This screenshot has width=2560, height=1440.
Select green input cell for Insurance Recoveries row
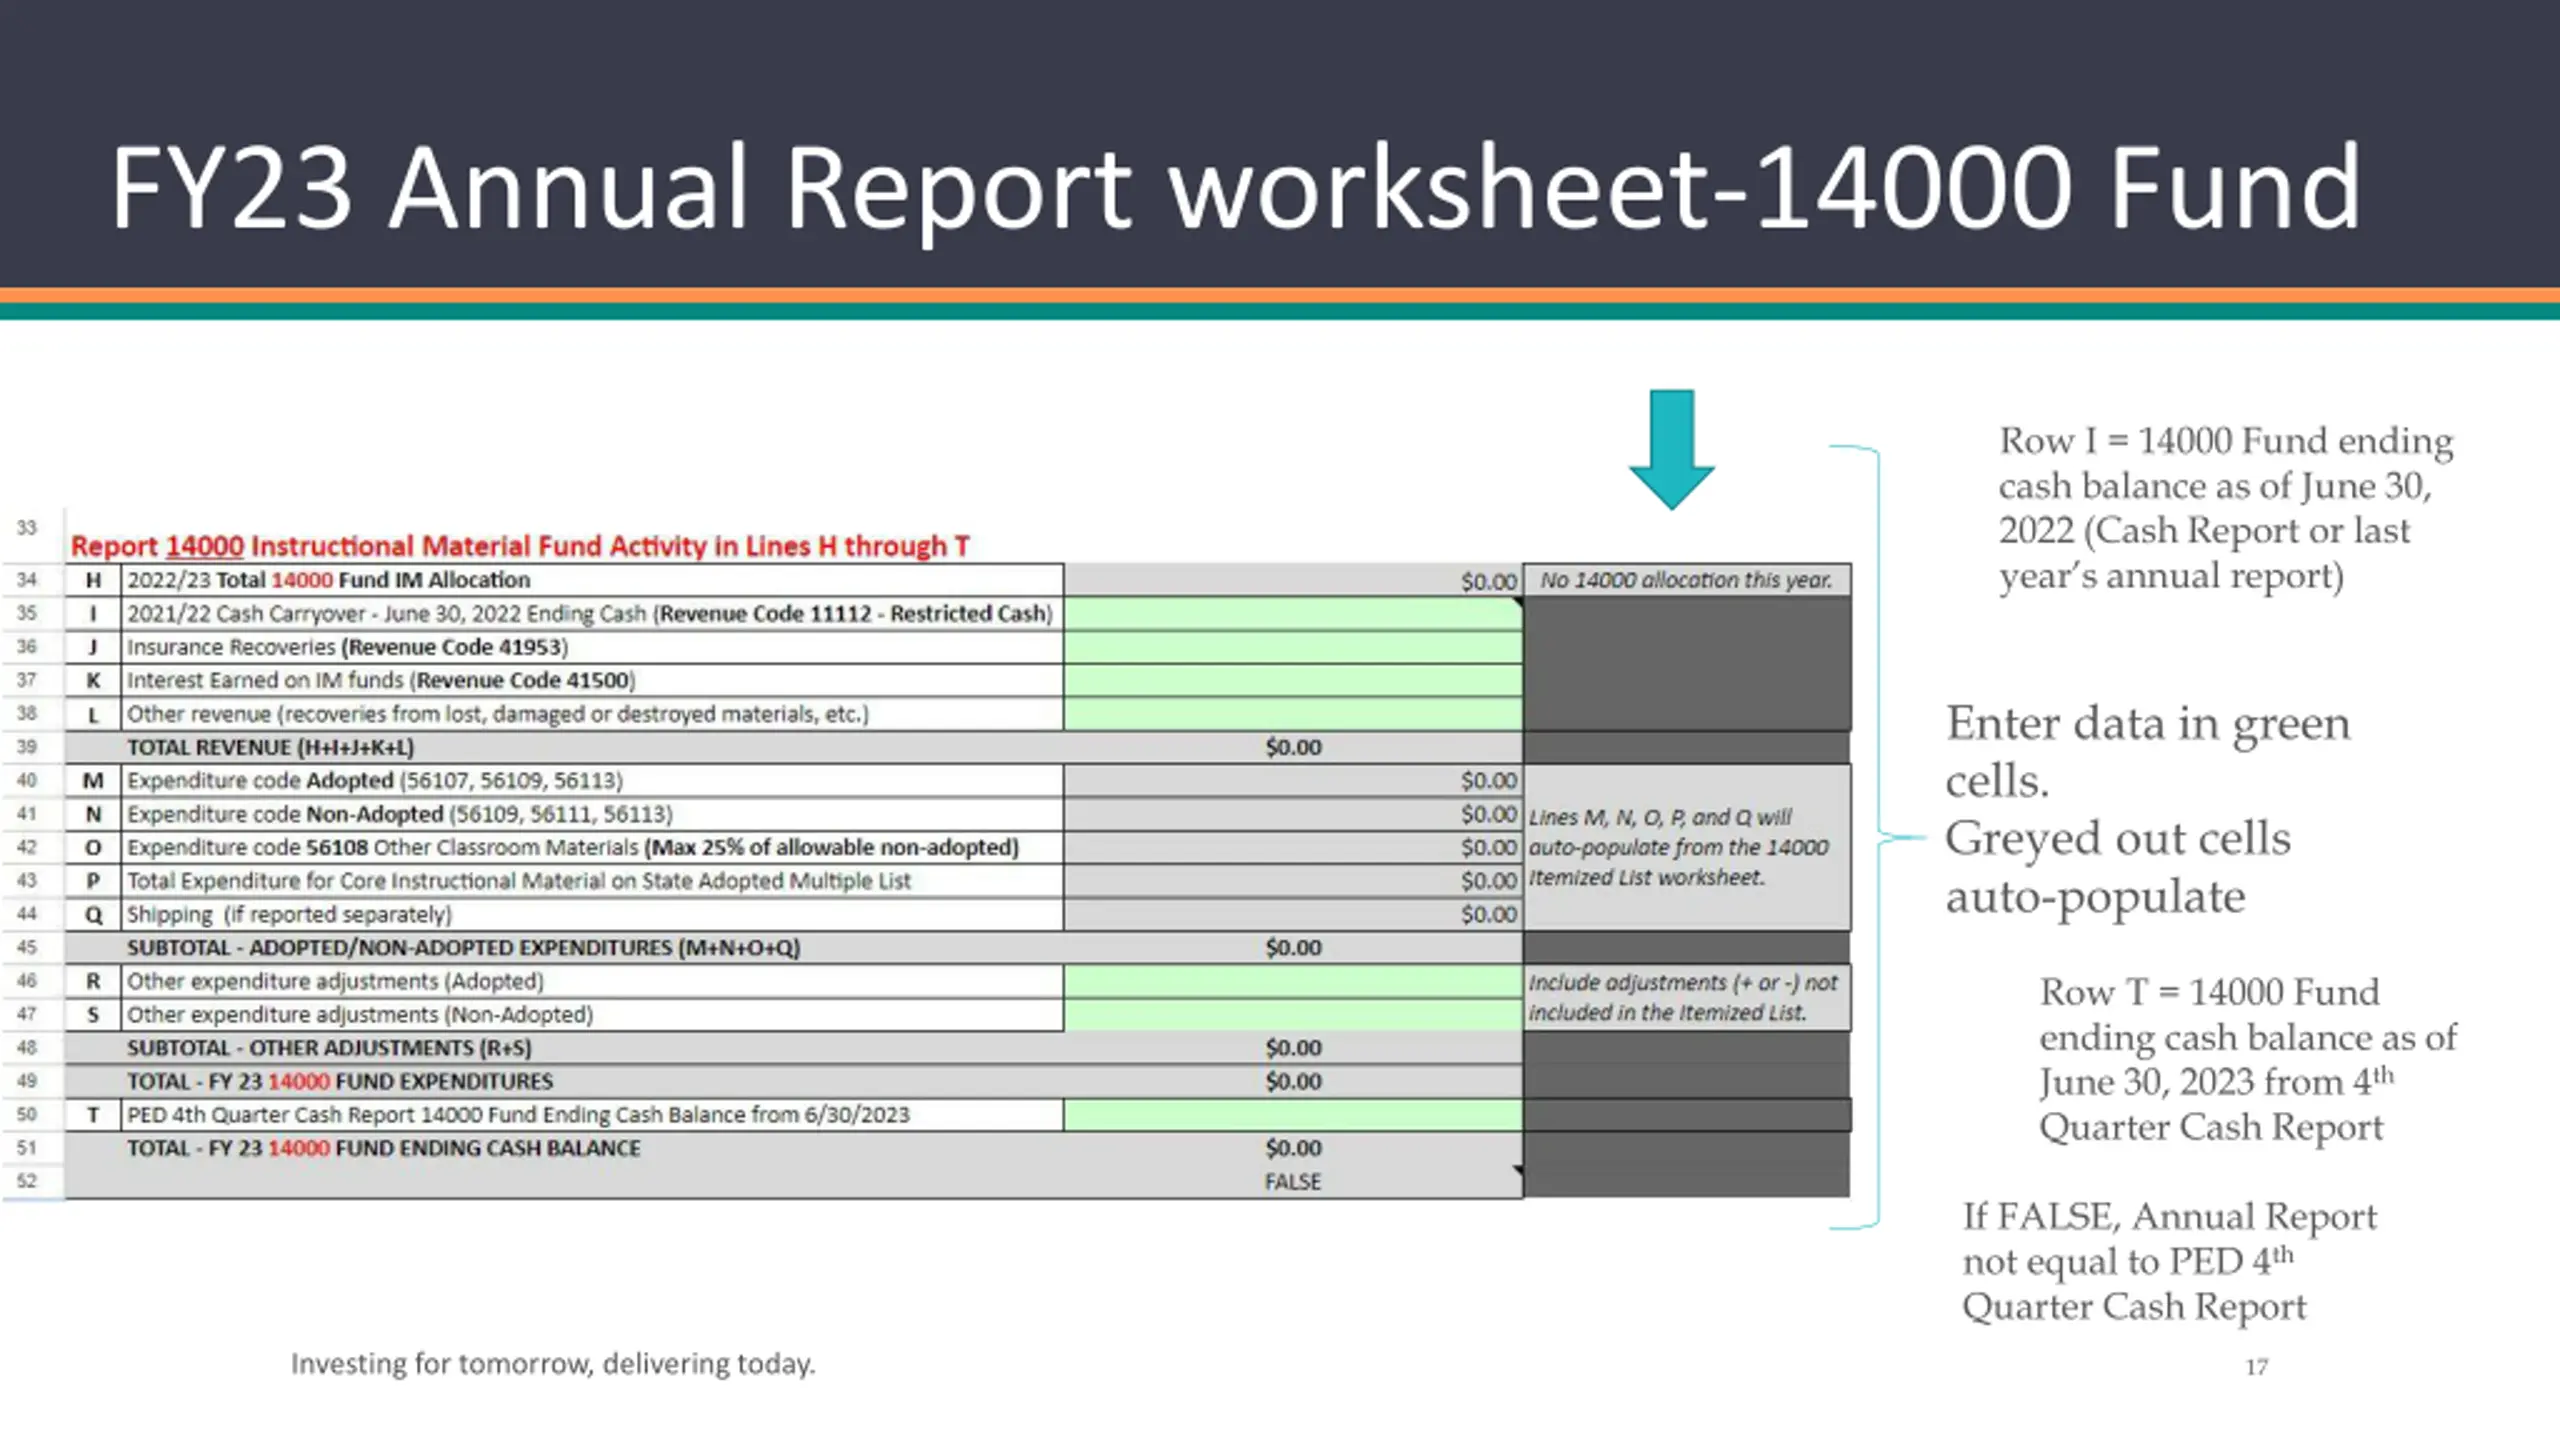(1293, 647)
